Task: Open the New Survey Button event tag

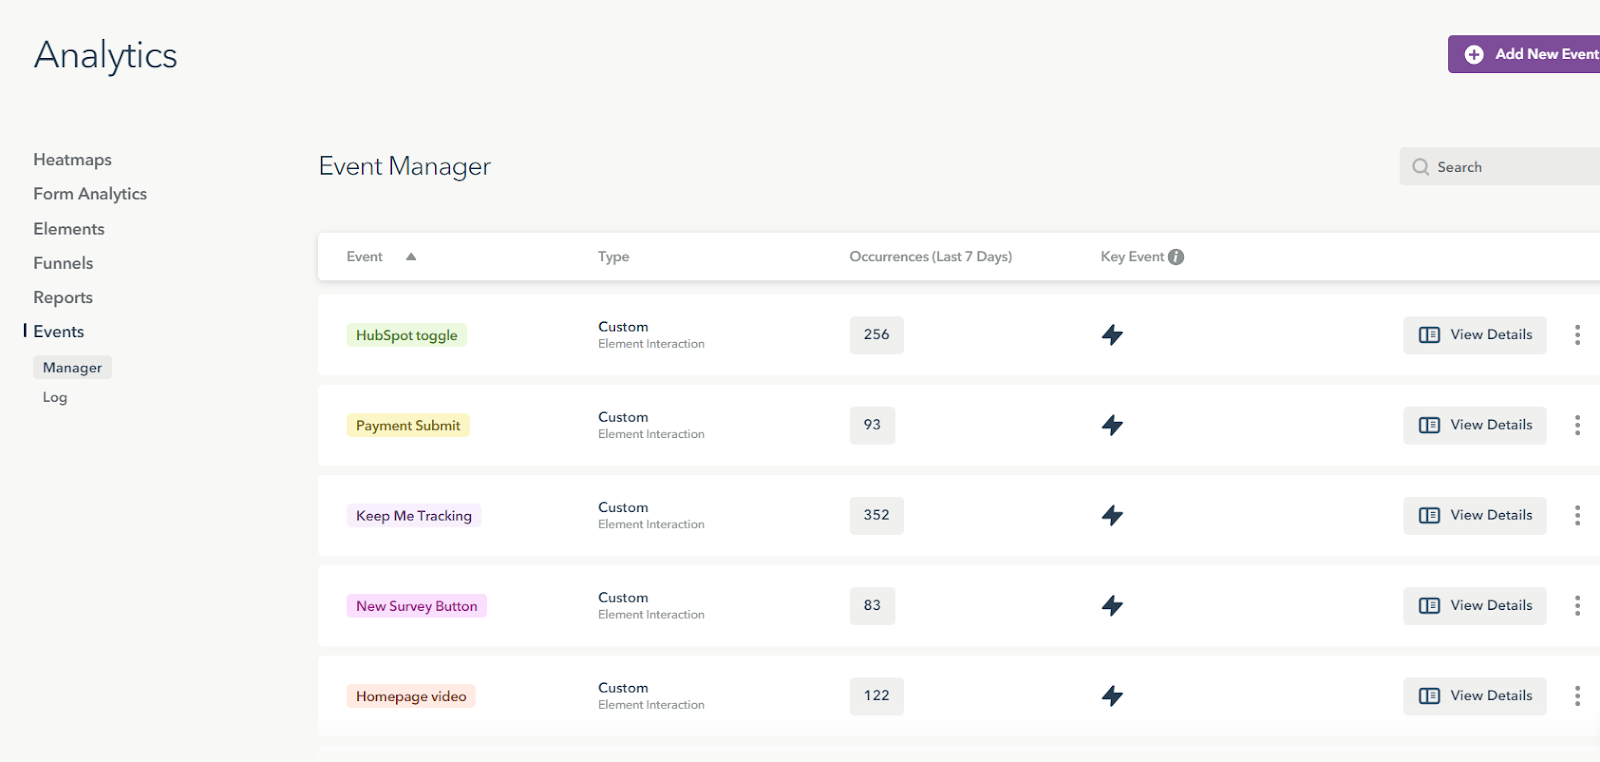Action: coord(417,606)
